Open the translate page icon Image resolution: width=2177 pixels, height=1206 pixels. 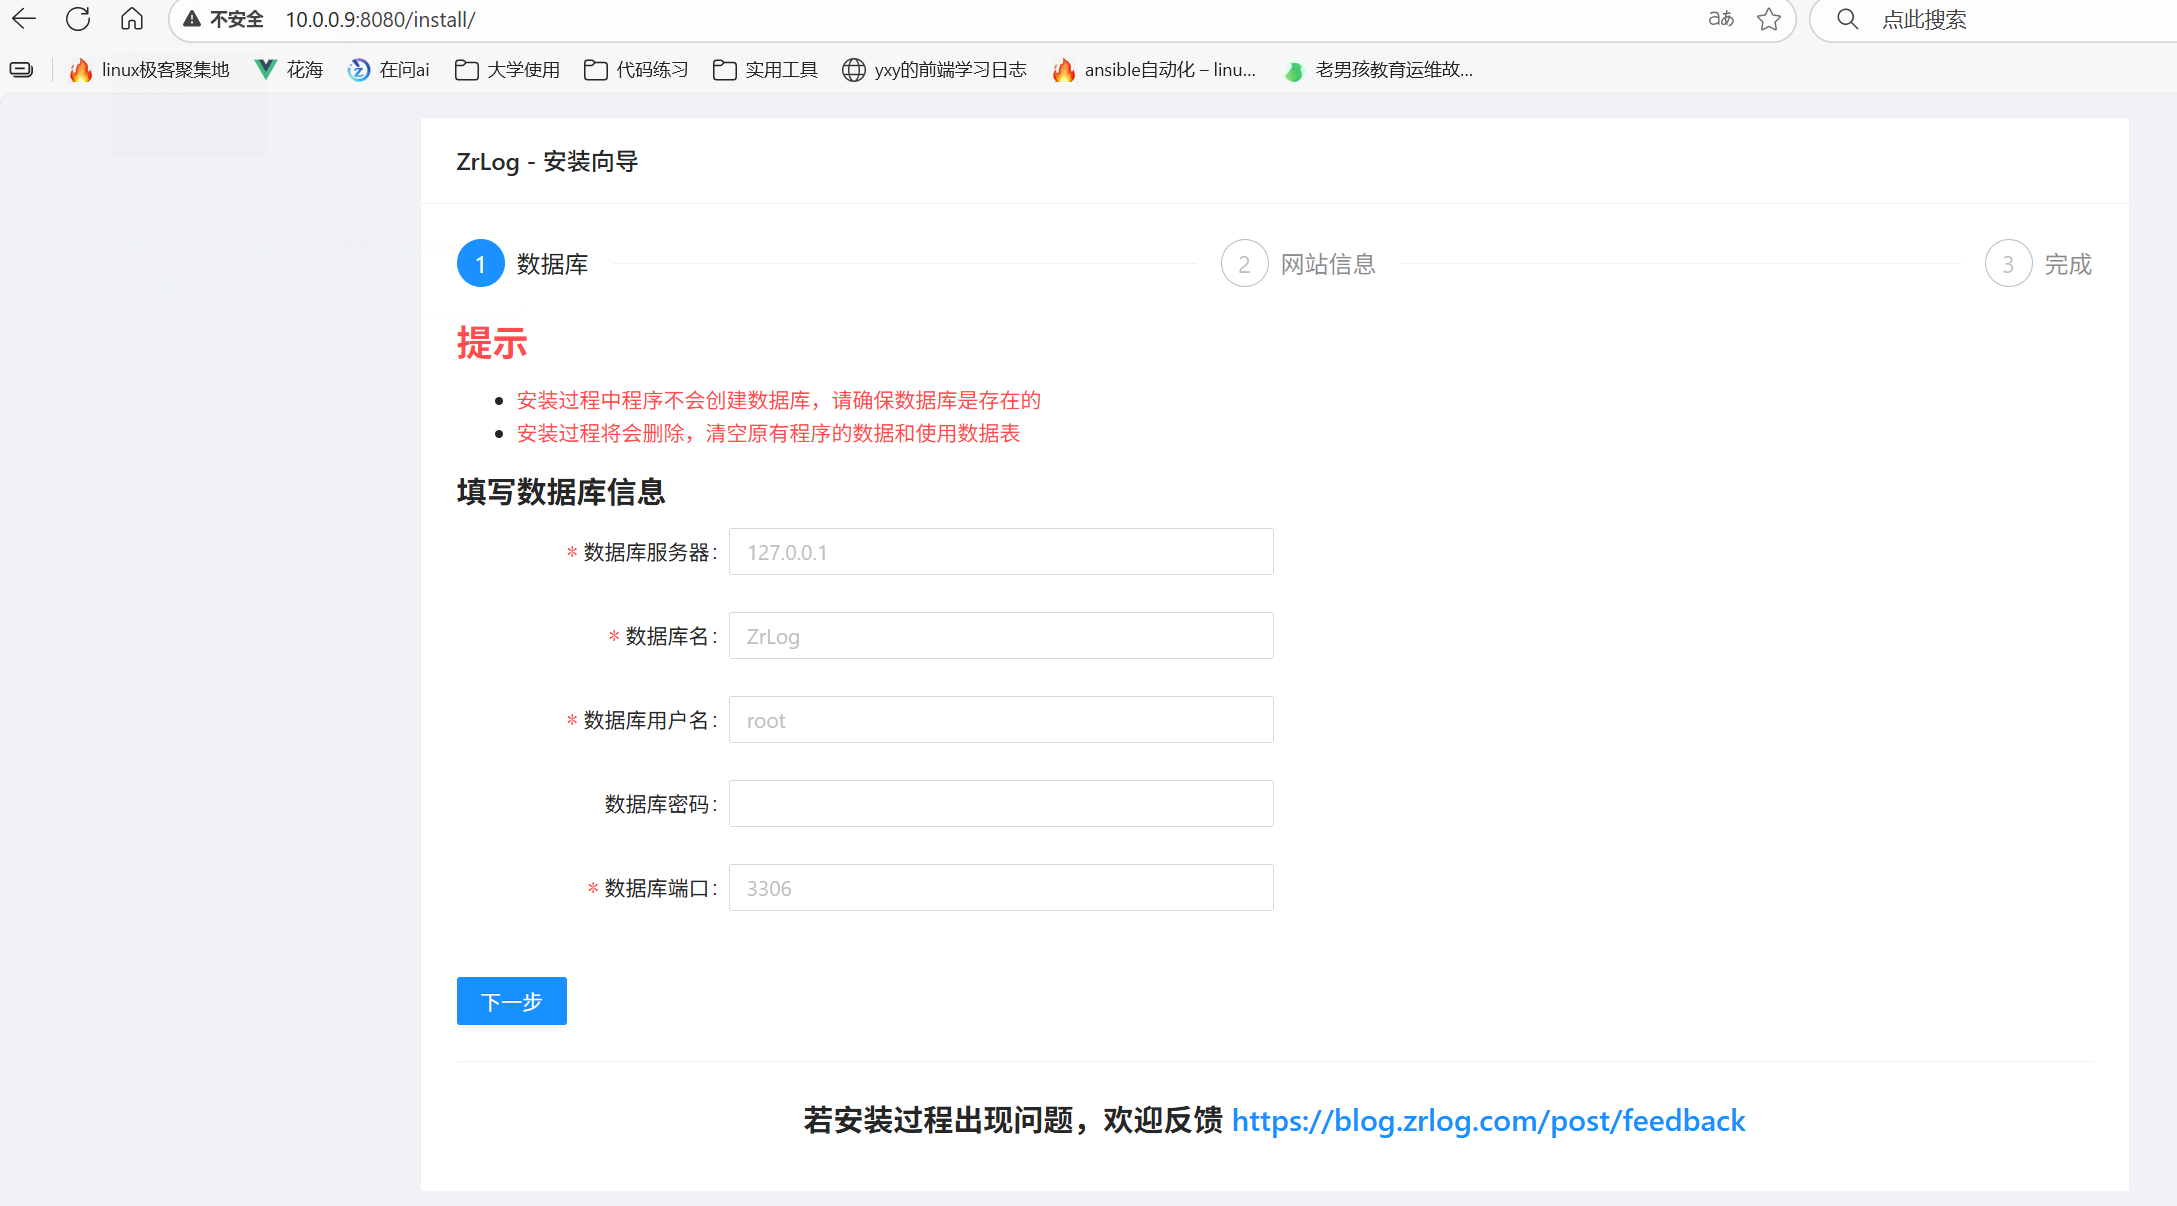(1721, 19)
